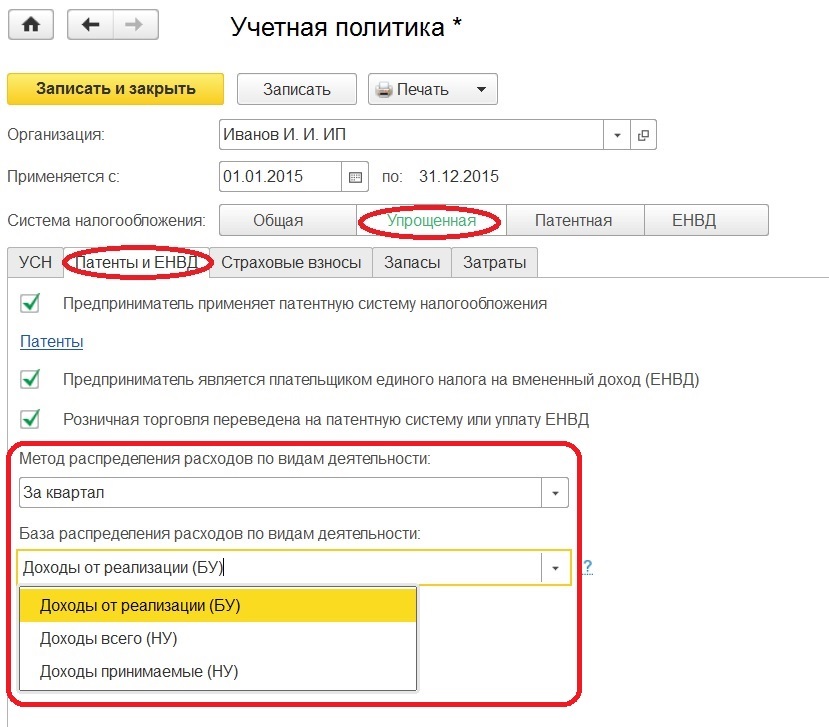Expand the organization dropdown list
The height and width of the screenshot is (727, 829).
point(617,135)
